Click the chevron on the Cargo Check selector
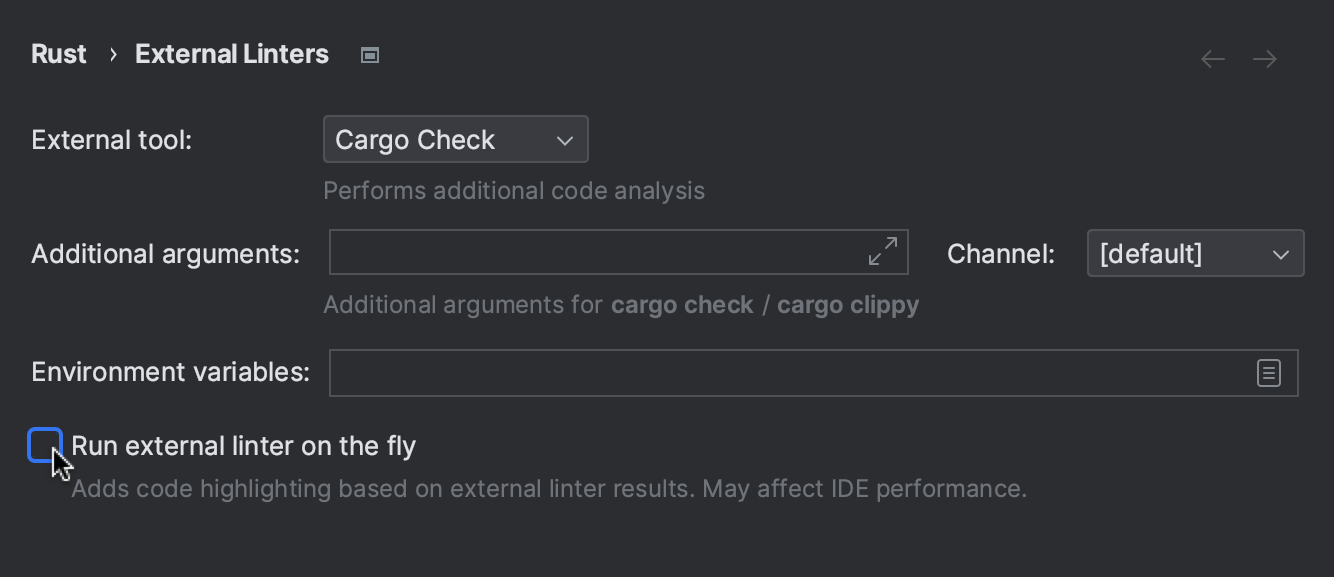 pos(564,139)
